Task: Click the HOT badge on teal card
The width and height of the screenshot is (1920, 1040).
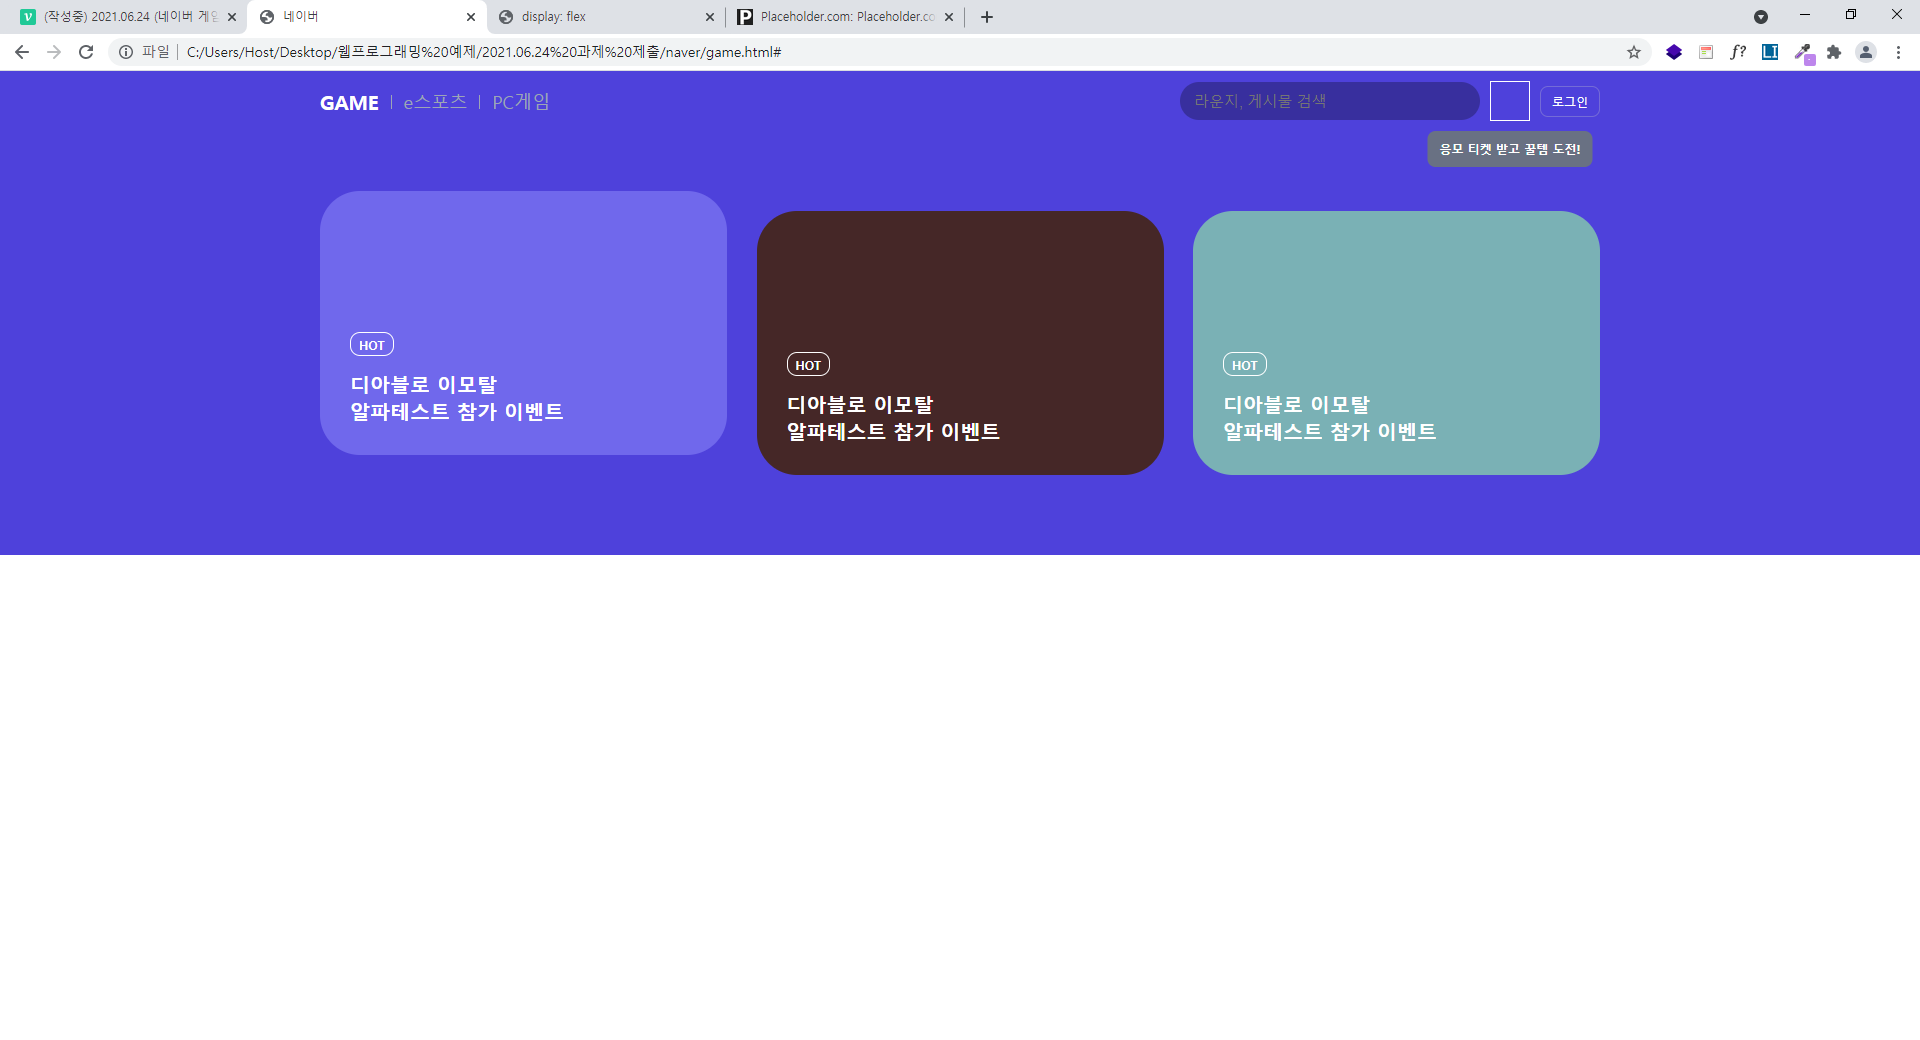Action: [x=1245, y=365]
